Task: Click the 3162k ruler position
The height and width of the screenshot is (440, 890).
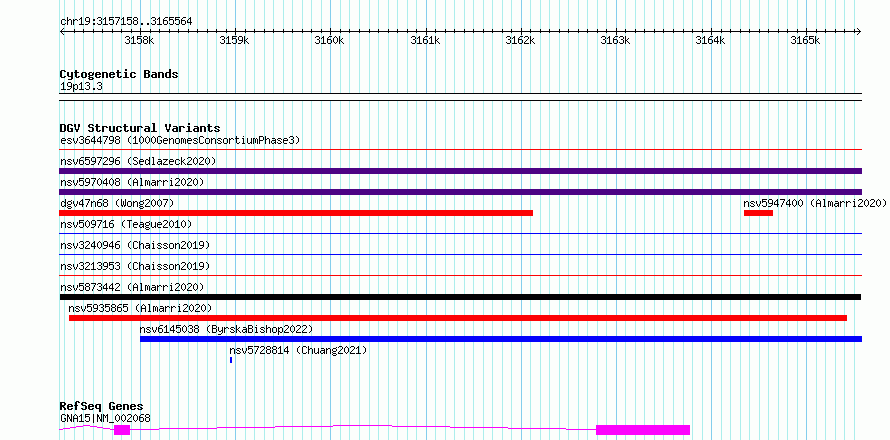Action: 520,40
